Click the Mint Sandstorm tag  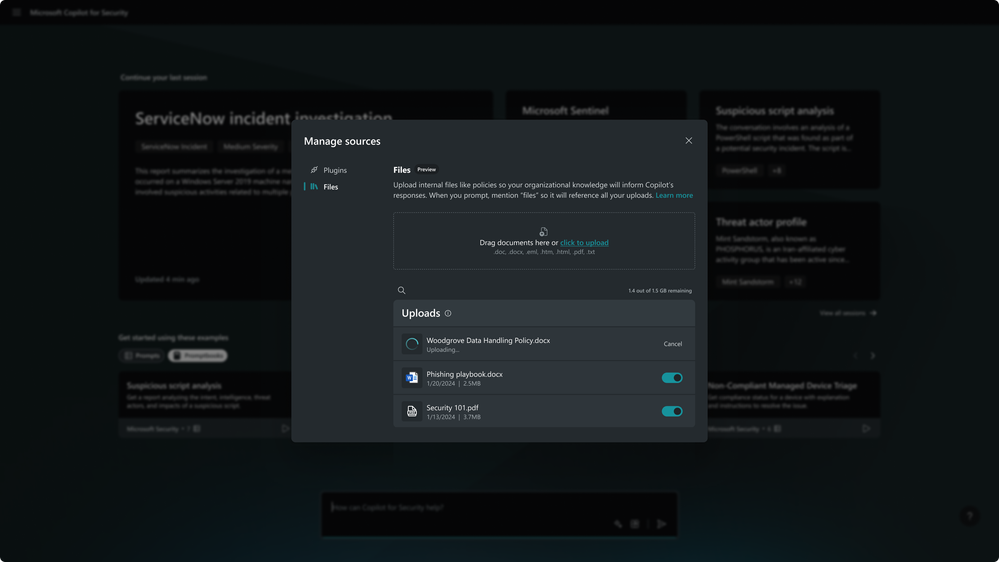click(747, 282)
